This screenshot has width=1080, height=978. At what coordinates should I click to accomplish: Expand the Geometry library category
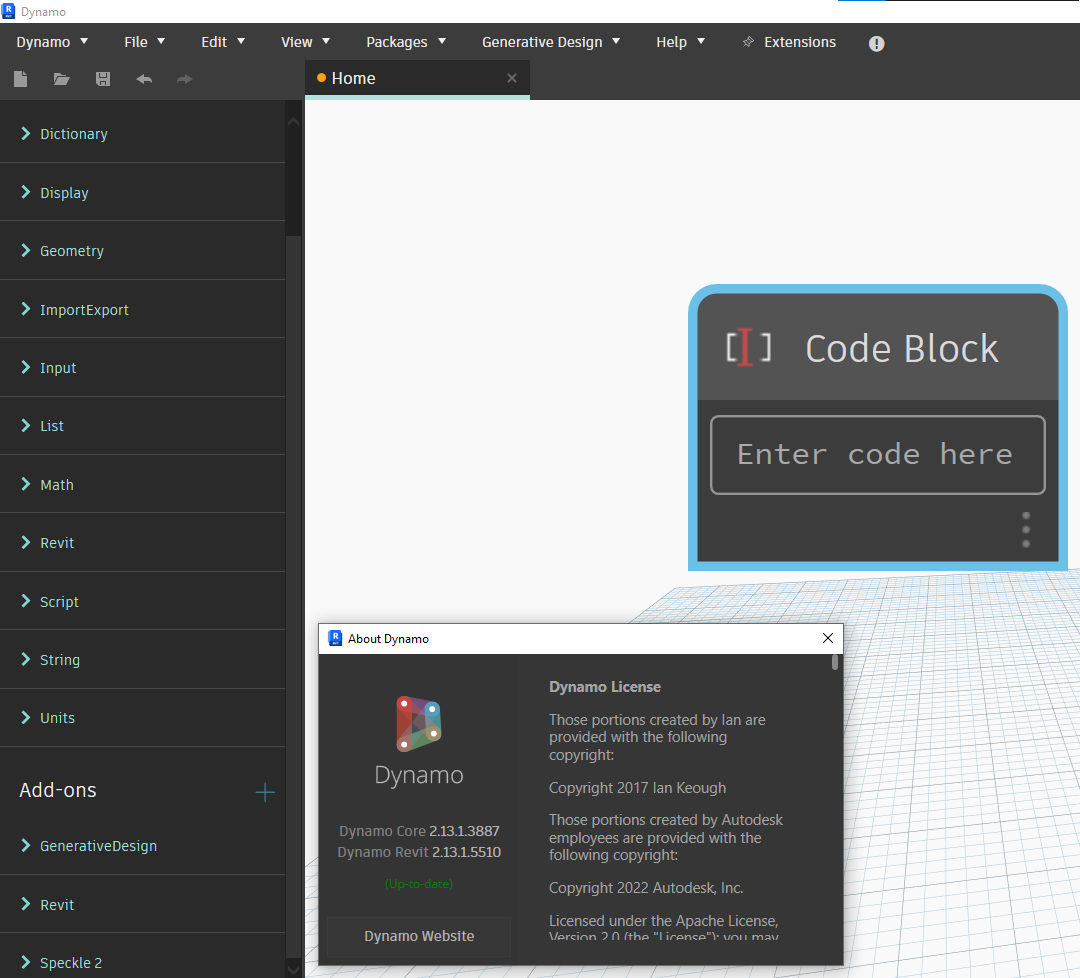click(143, 251)
